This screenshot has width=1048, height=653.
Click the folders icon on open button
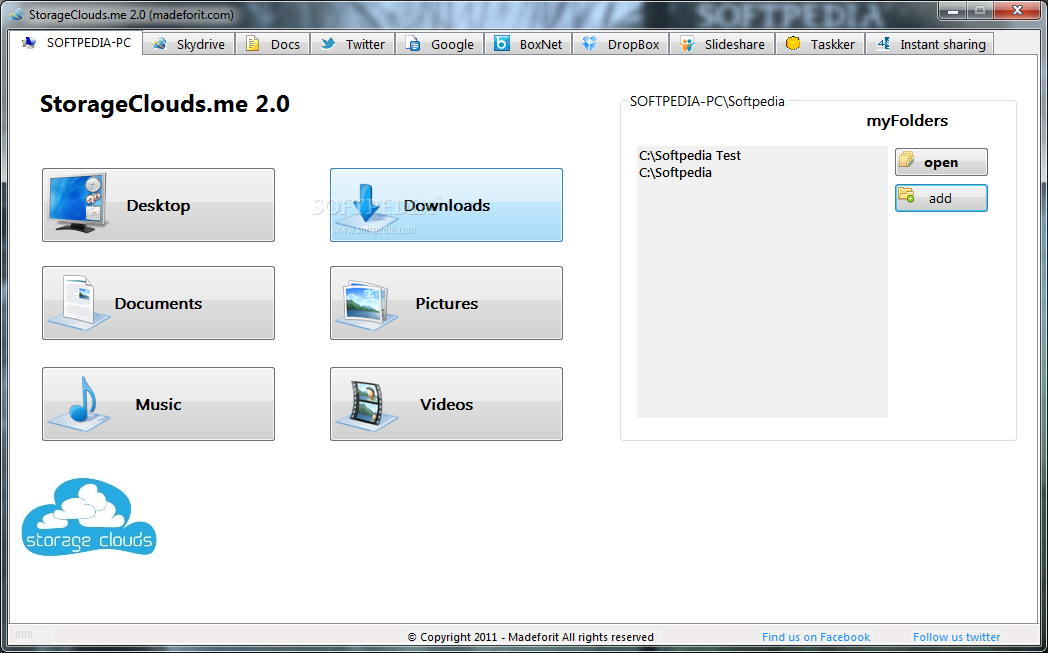pyautogui.click(x=906, y=160)
